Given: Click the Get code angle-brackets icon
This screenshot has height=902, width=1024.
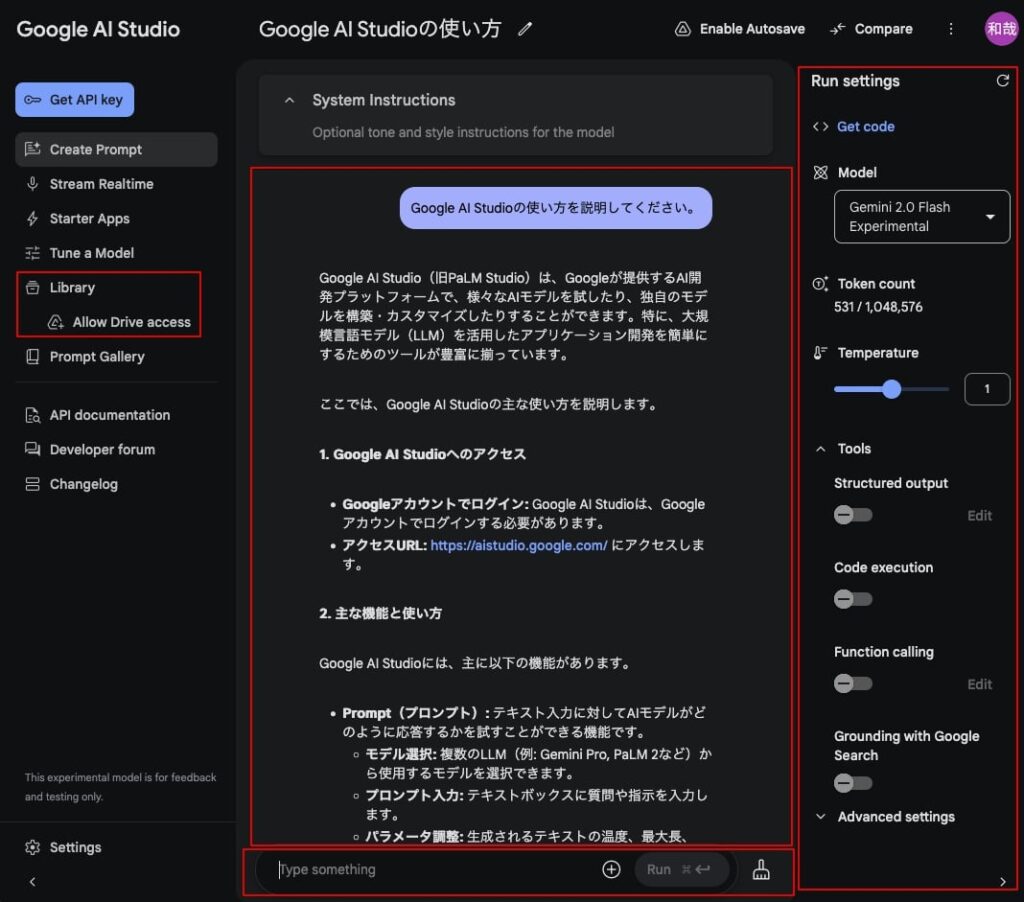Looking at the screenshot, I should [820, 127].
